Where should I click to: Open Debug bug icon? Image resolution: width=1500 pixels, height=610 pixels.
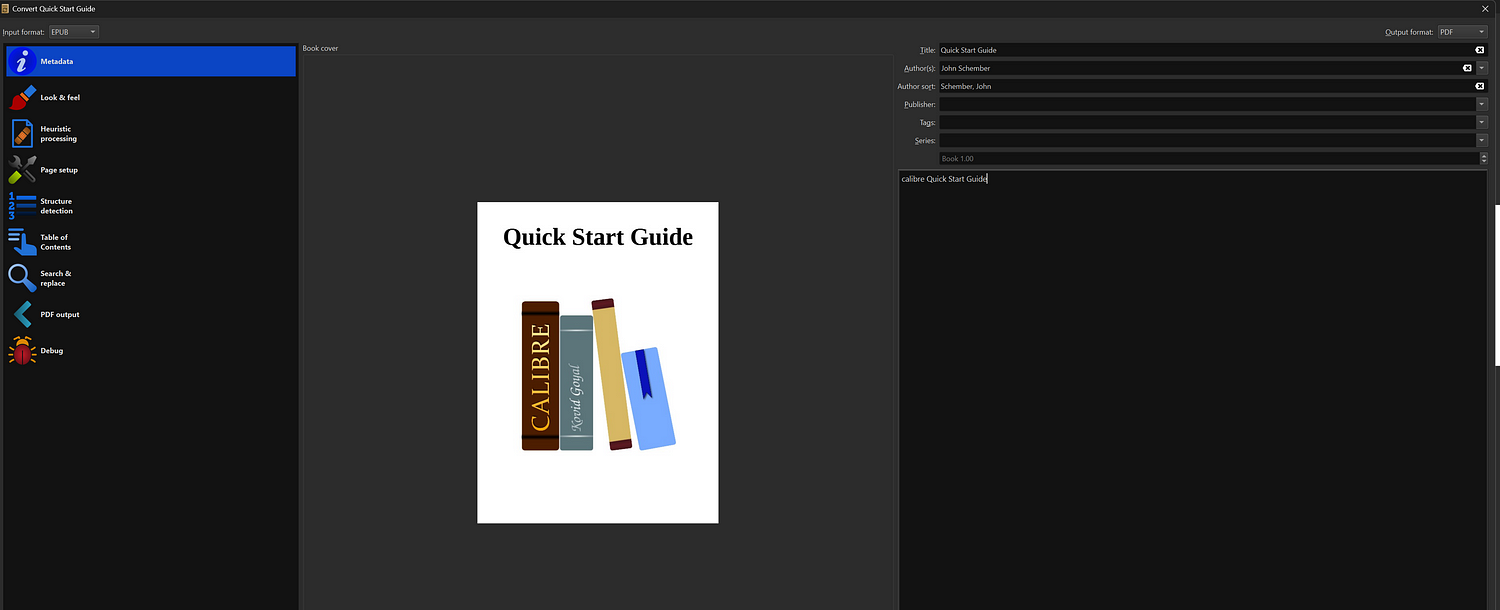22,351
